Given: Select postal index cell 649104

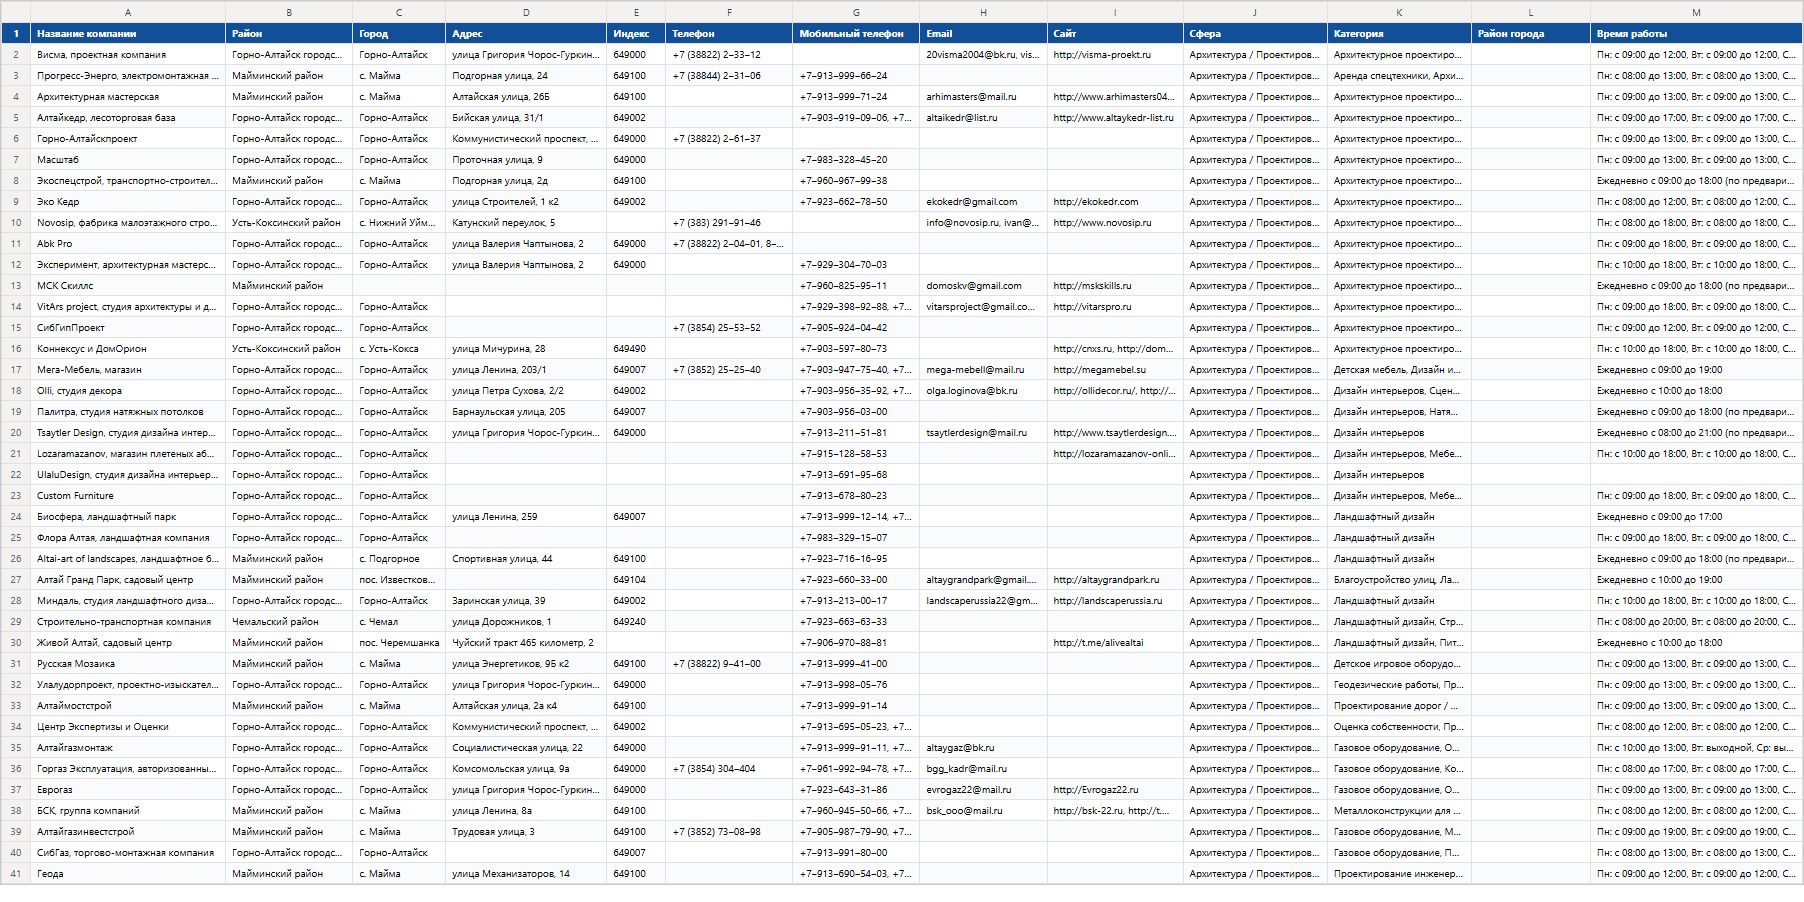Looking at the screenshot, I should pyautogui.click(x=636, y=580).
